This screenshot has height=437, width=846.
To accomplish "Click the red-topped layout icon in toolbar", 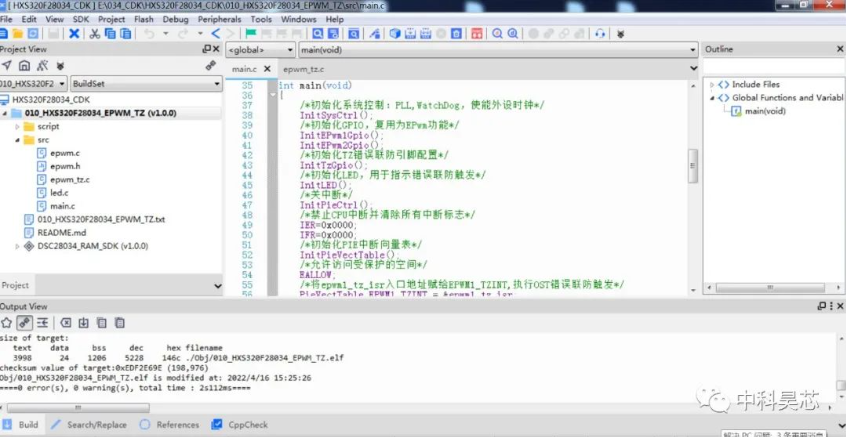I will coord(476,34).
